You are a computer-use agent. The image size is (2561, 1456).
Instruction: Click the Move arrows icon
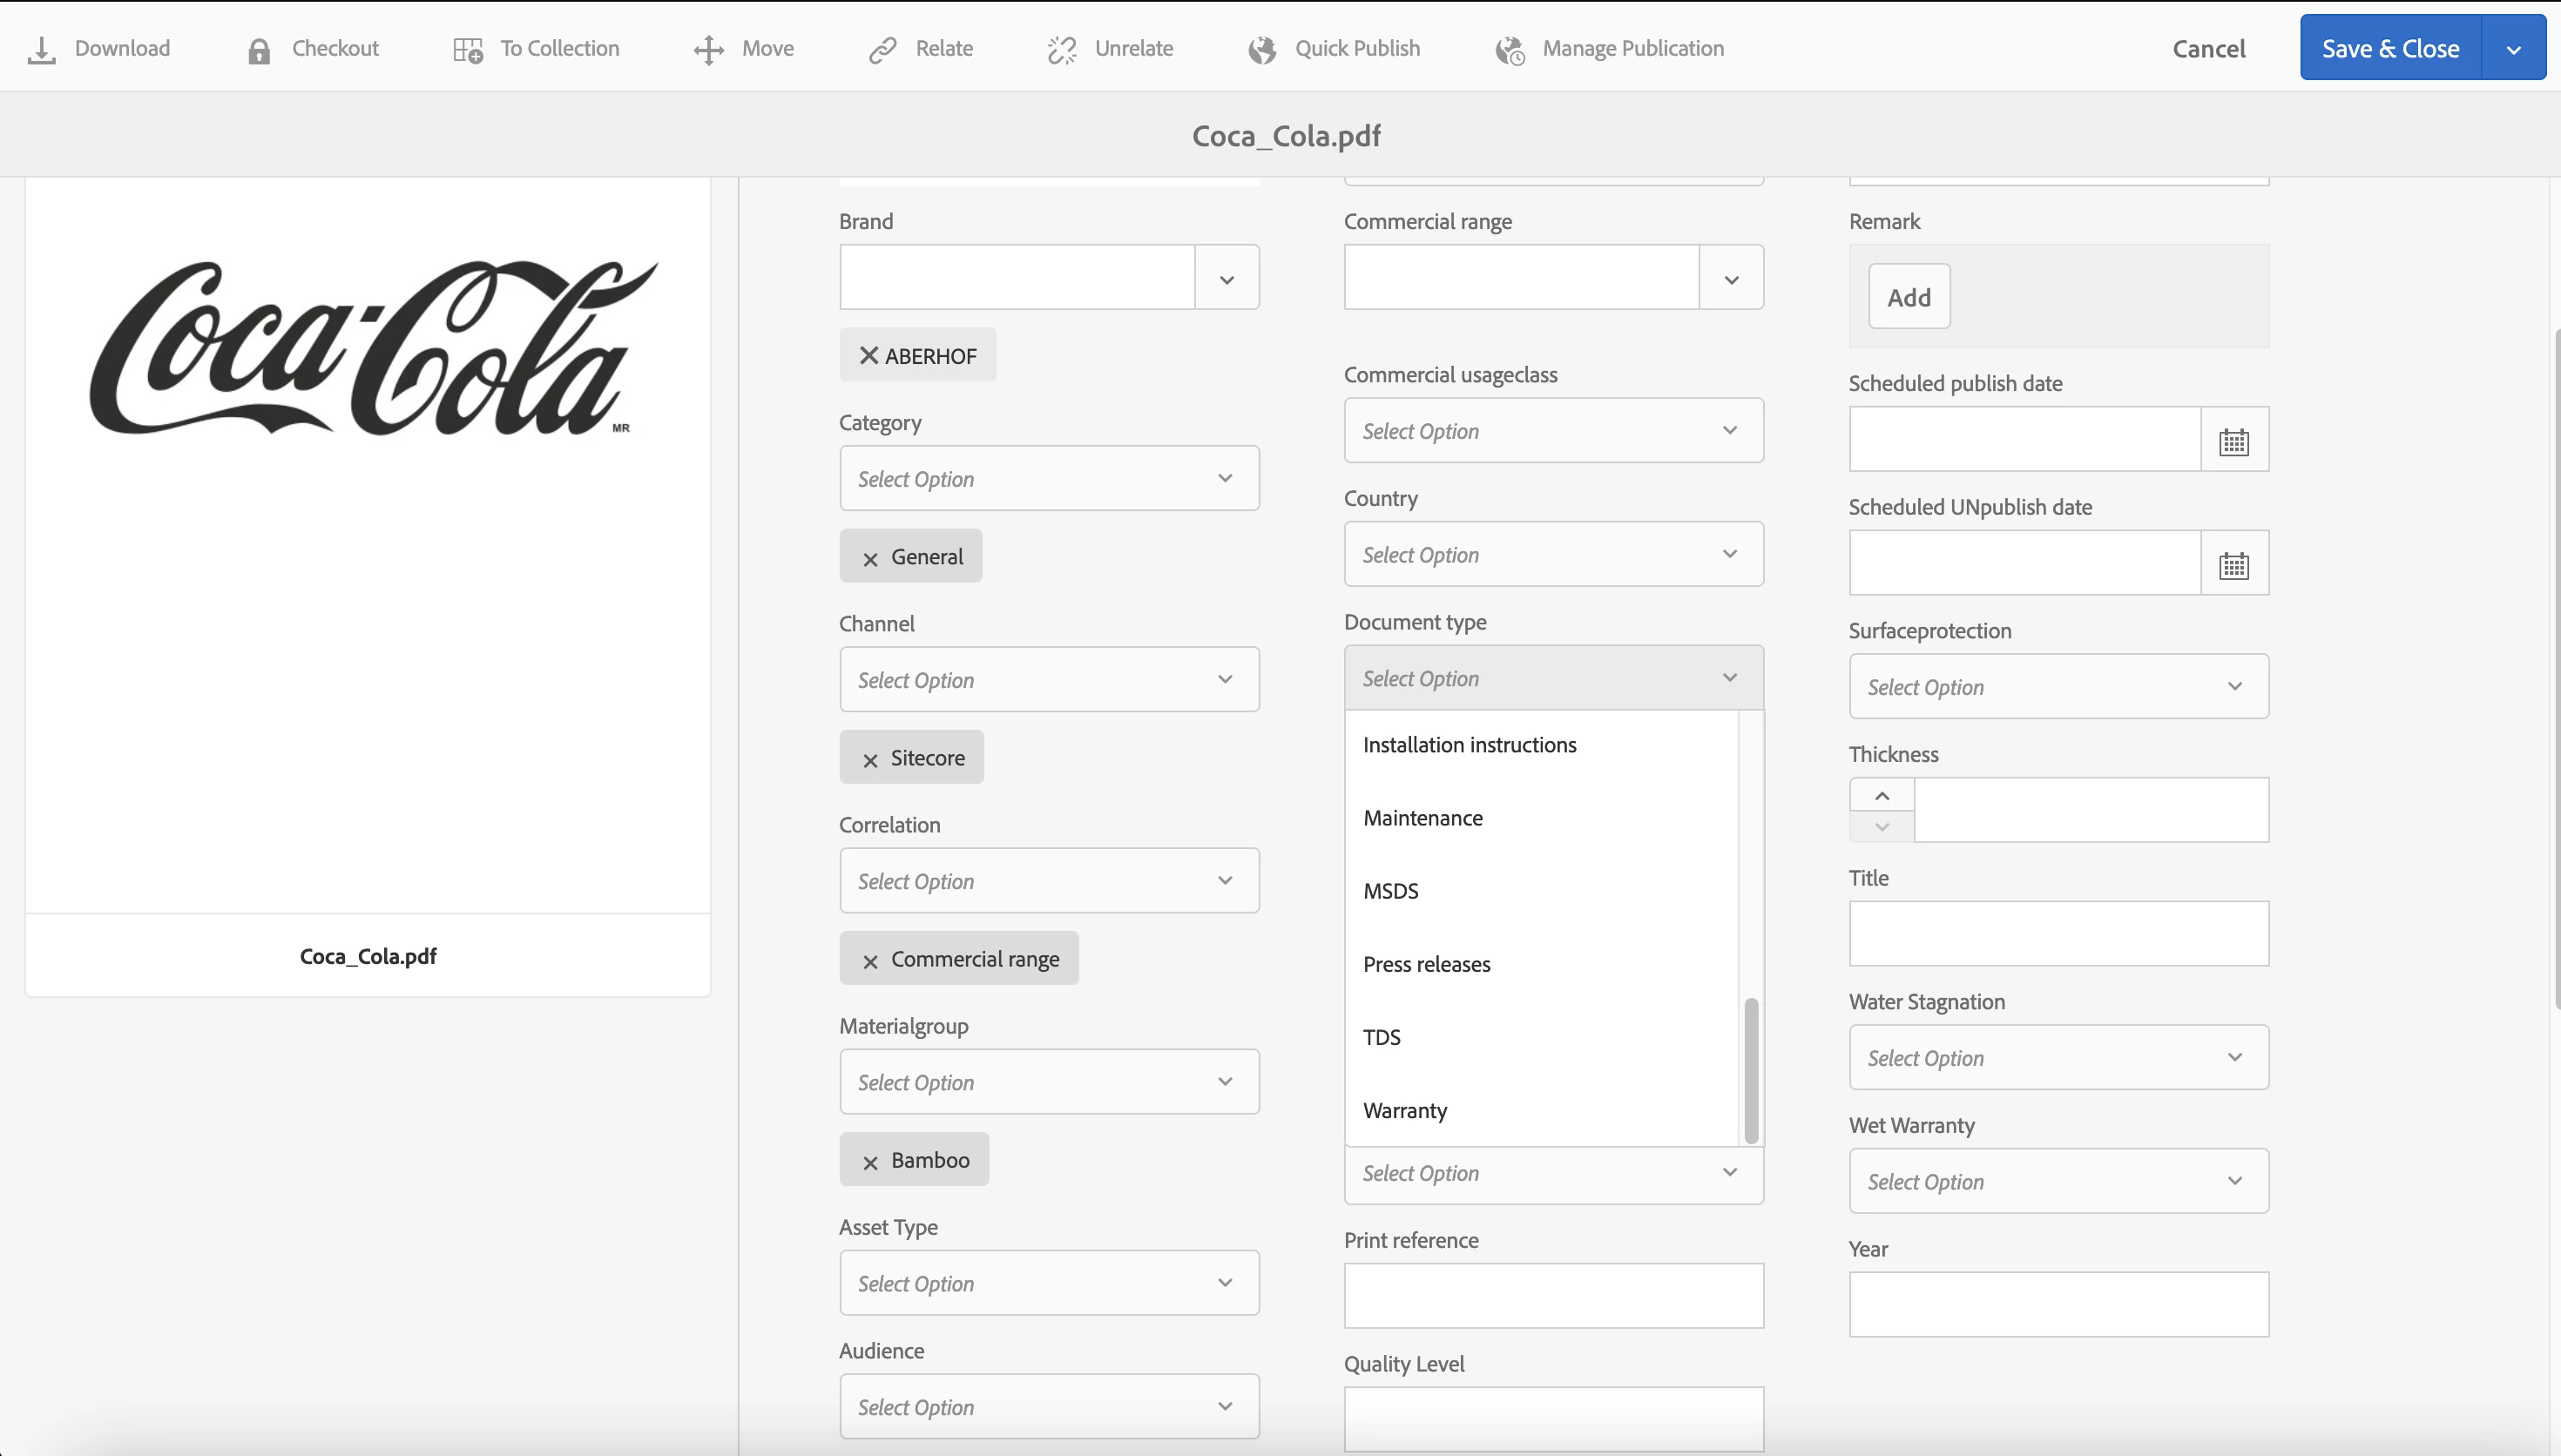point(709,50)
